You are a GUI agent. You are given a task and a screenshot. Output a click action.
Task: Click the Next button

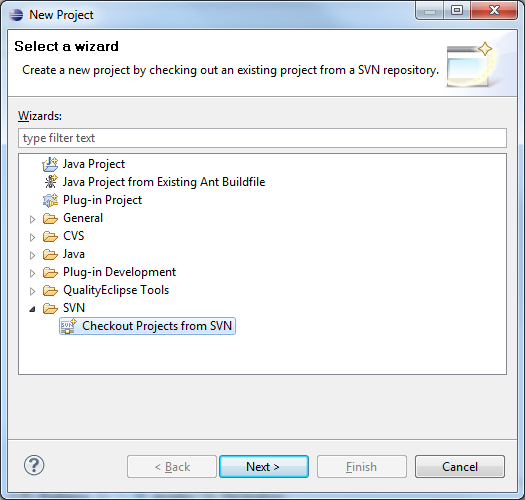(x=264, y=466)
